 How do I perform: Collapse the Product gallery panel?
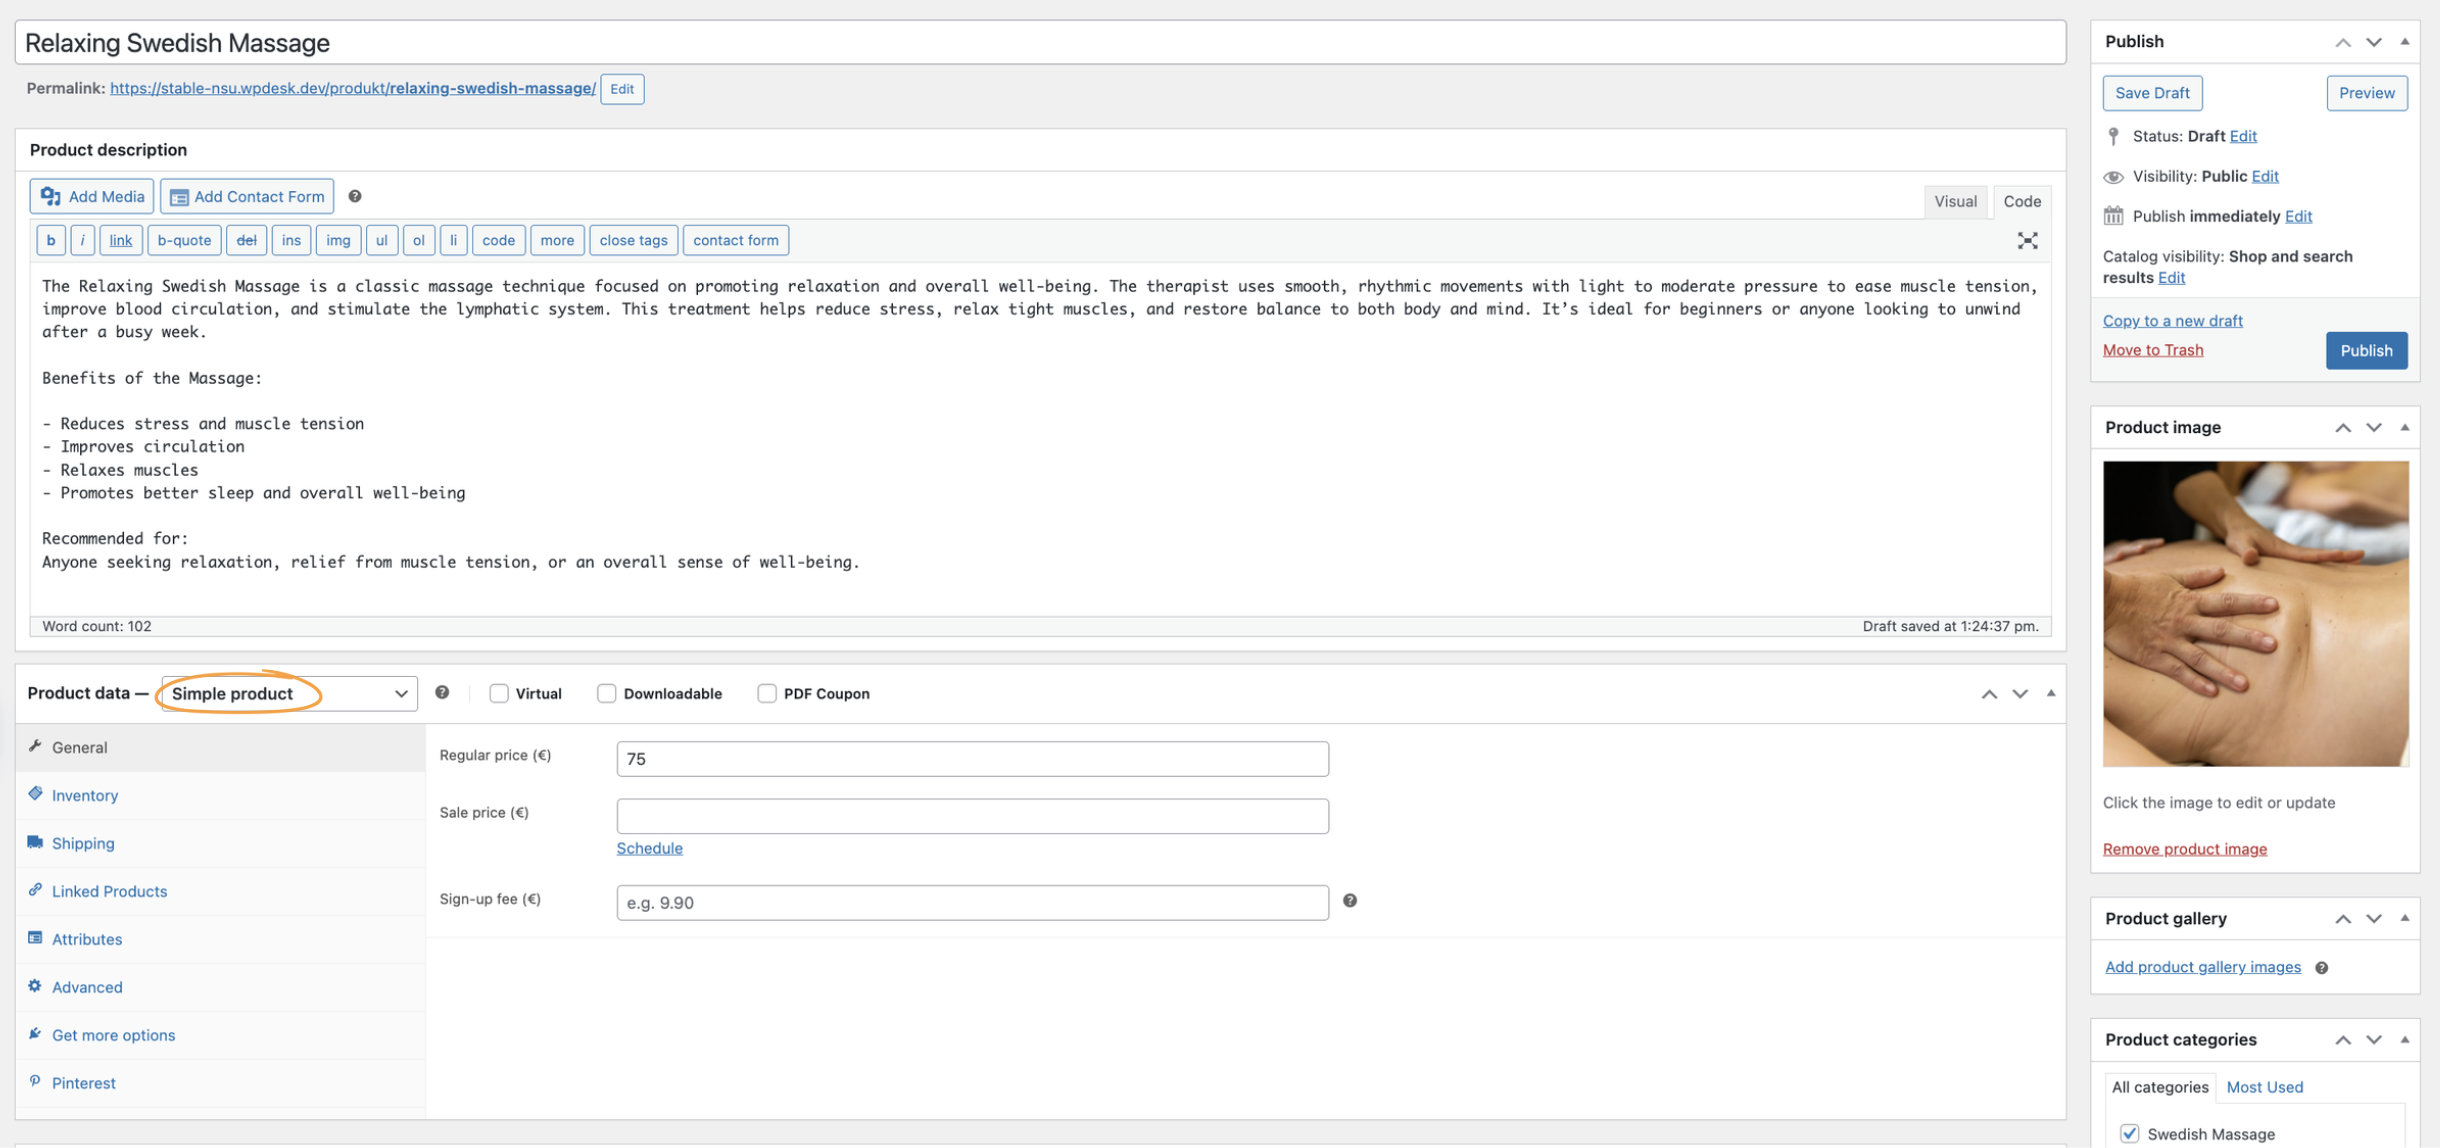coord(2404,918)
